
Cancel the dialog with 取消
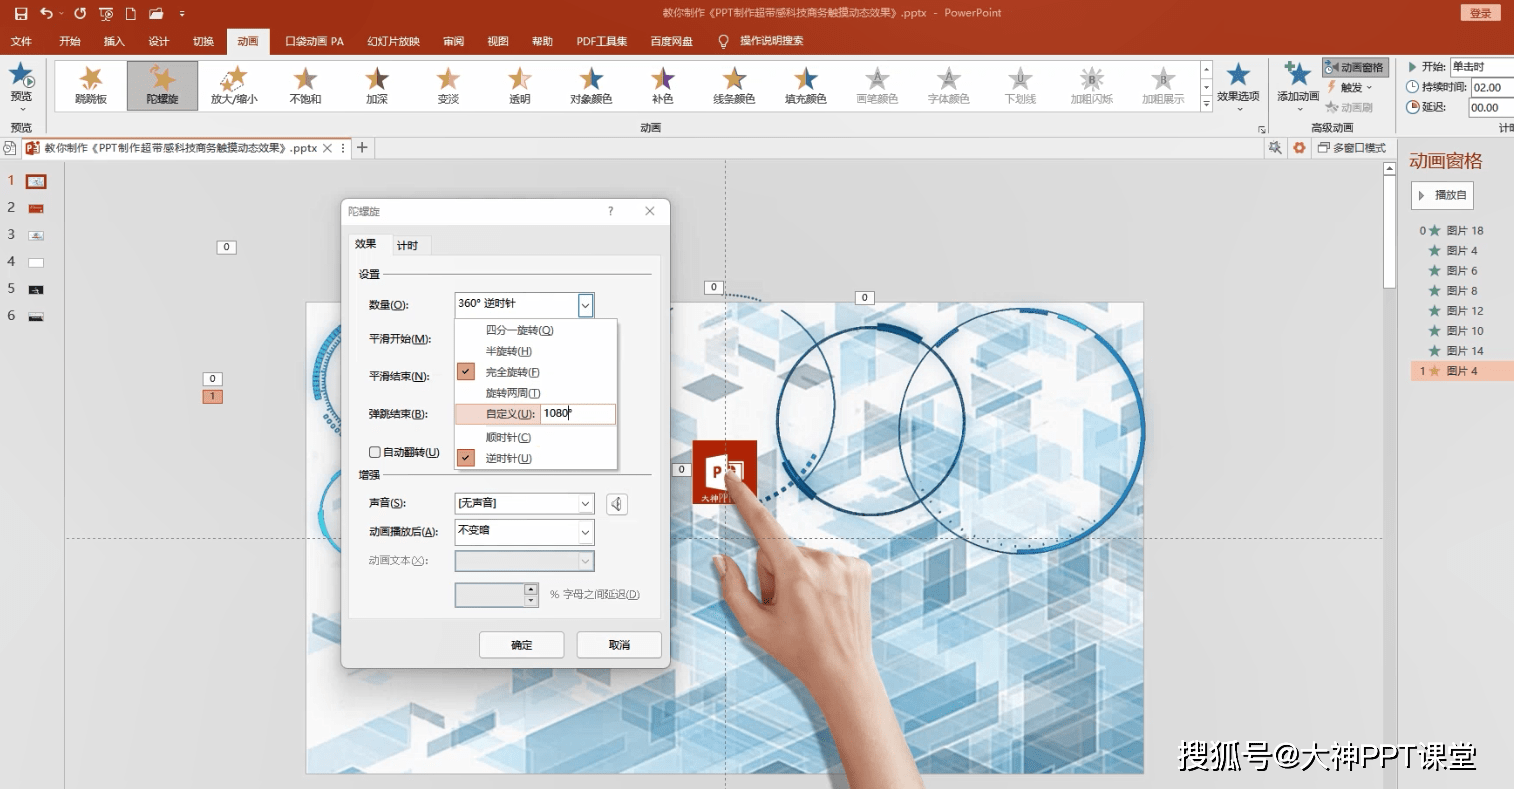click(619, 645)
